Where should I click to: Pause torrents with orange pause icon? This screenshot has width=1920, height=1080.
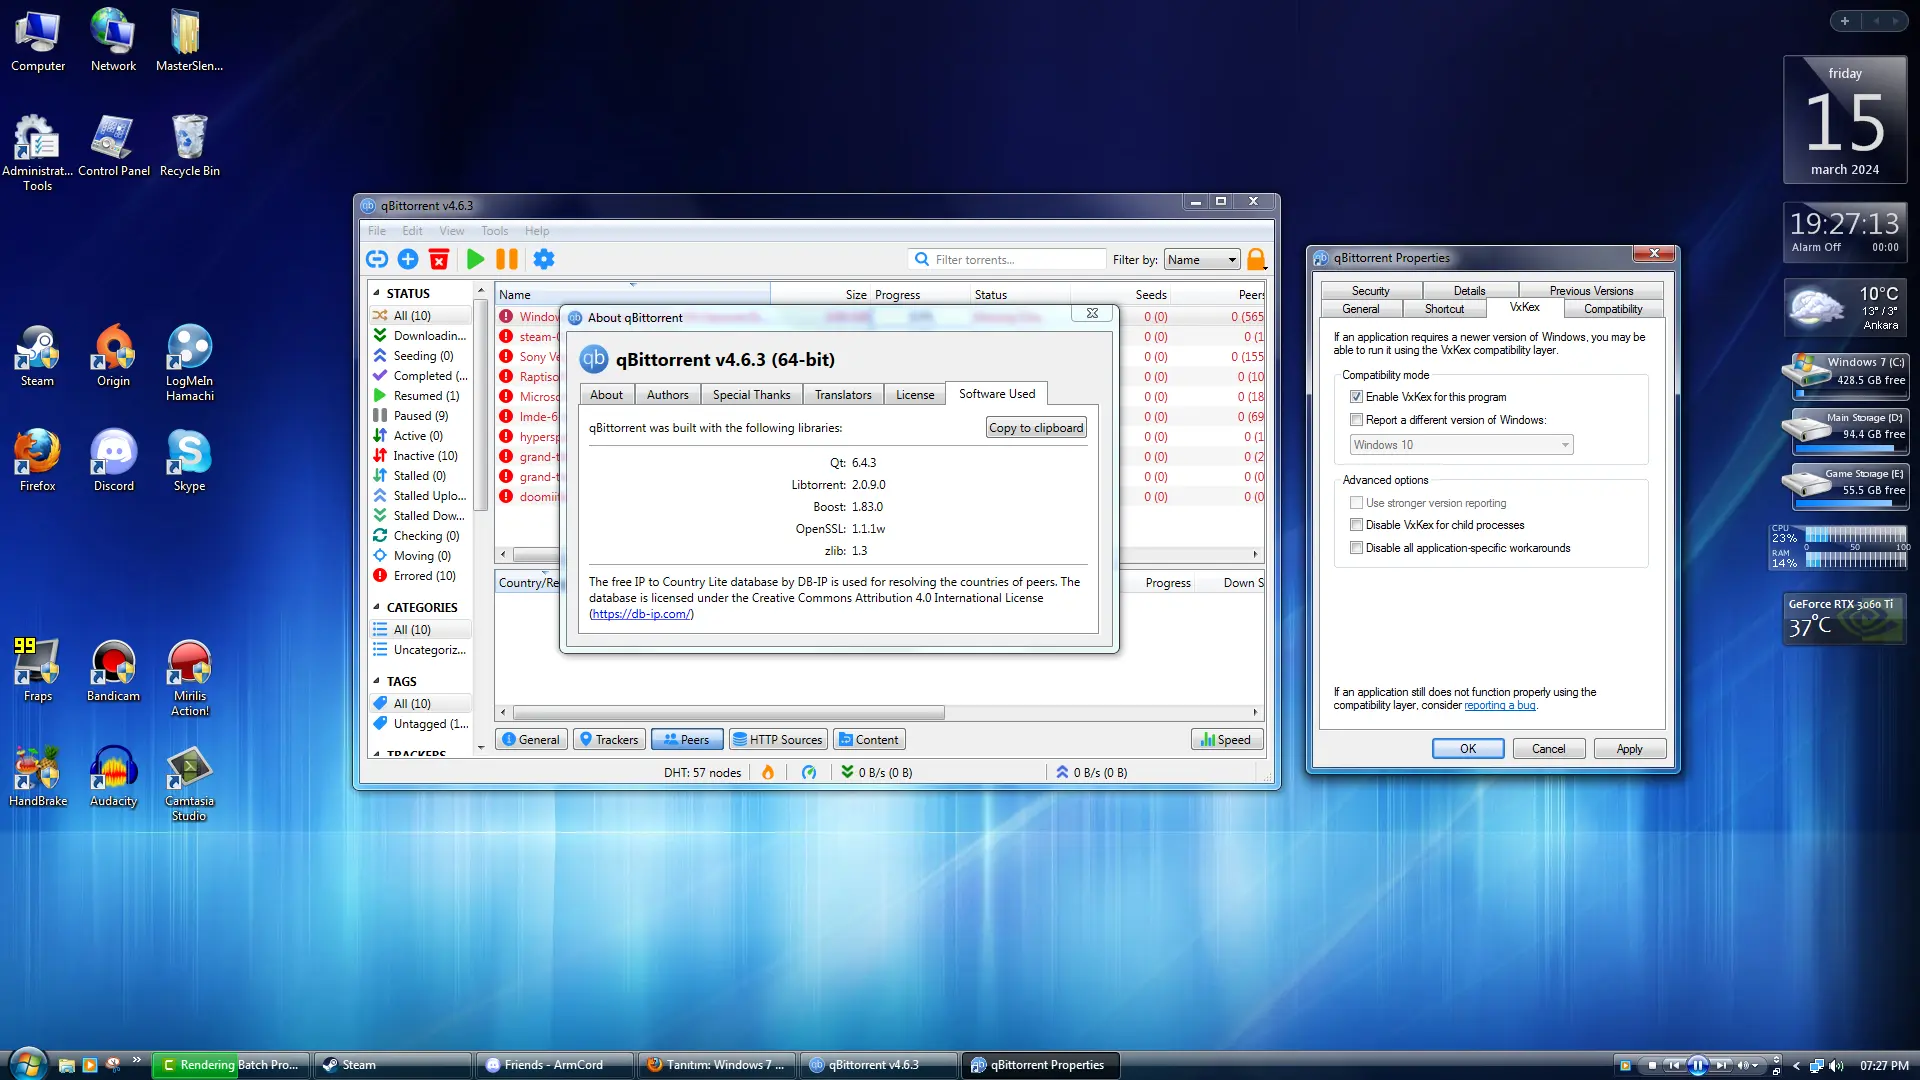coord(507,259)
